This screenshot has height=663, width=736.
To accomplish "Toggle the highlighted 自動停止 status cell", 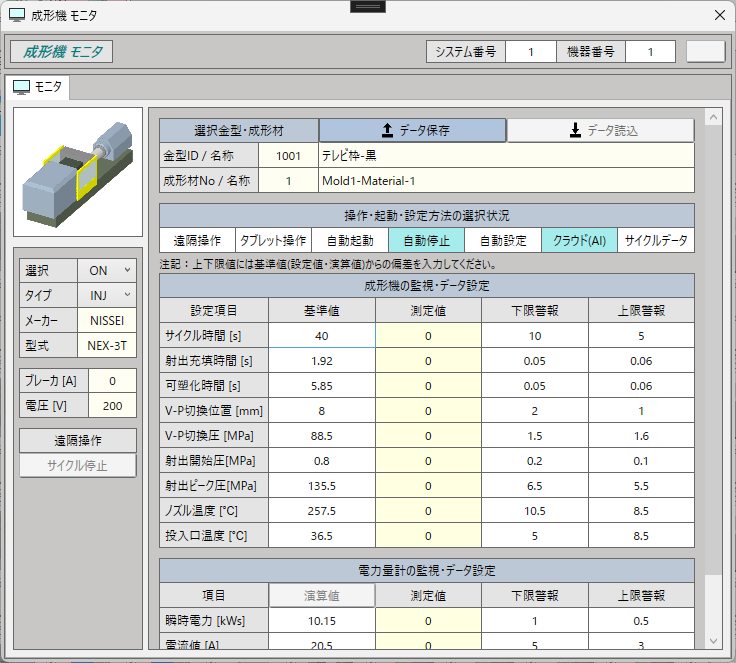I will 426,241.
